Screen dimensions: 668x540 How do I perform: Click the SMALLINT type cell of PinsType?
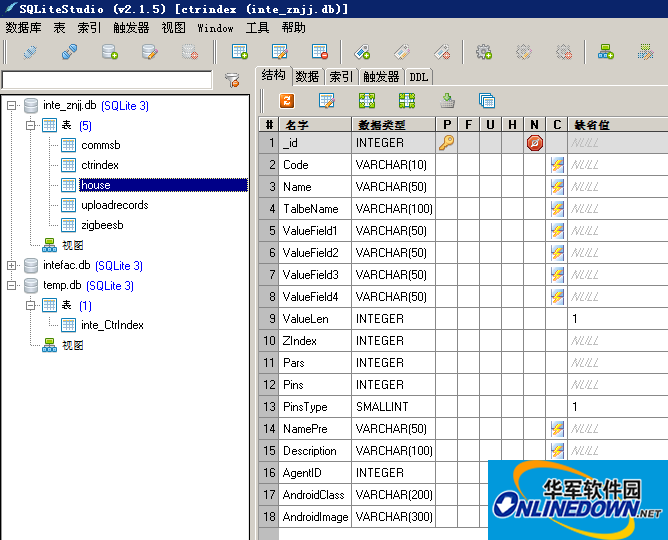coord(394,407)
